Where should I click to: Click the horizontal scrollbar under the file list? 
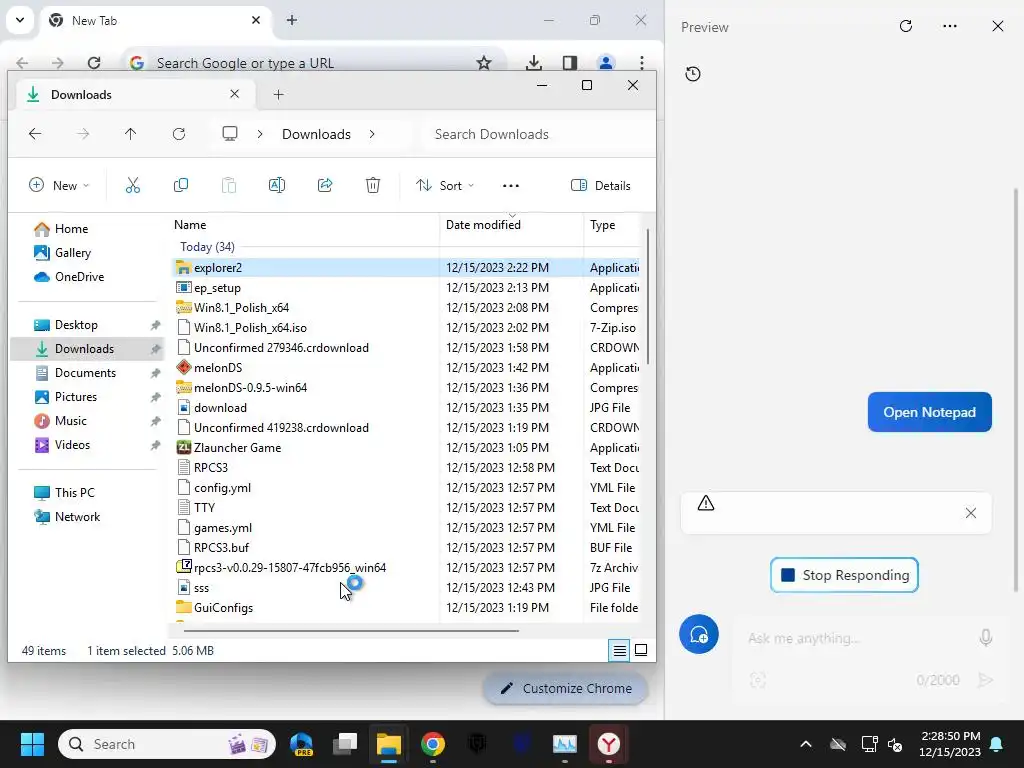tap(351, 631)
